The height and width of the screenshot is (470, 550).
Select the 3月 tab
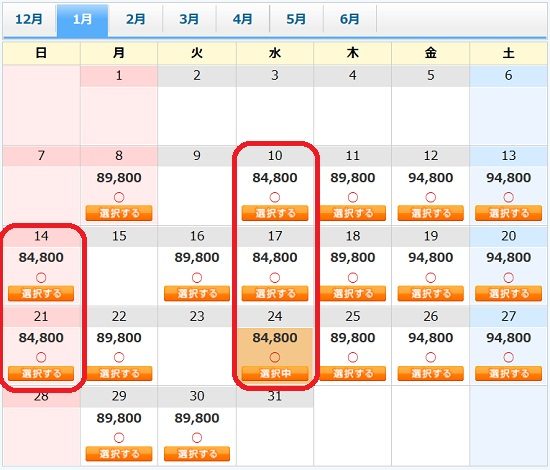coord(189,19)
